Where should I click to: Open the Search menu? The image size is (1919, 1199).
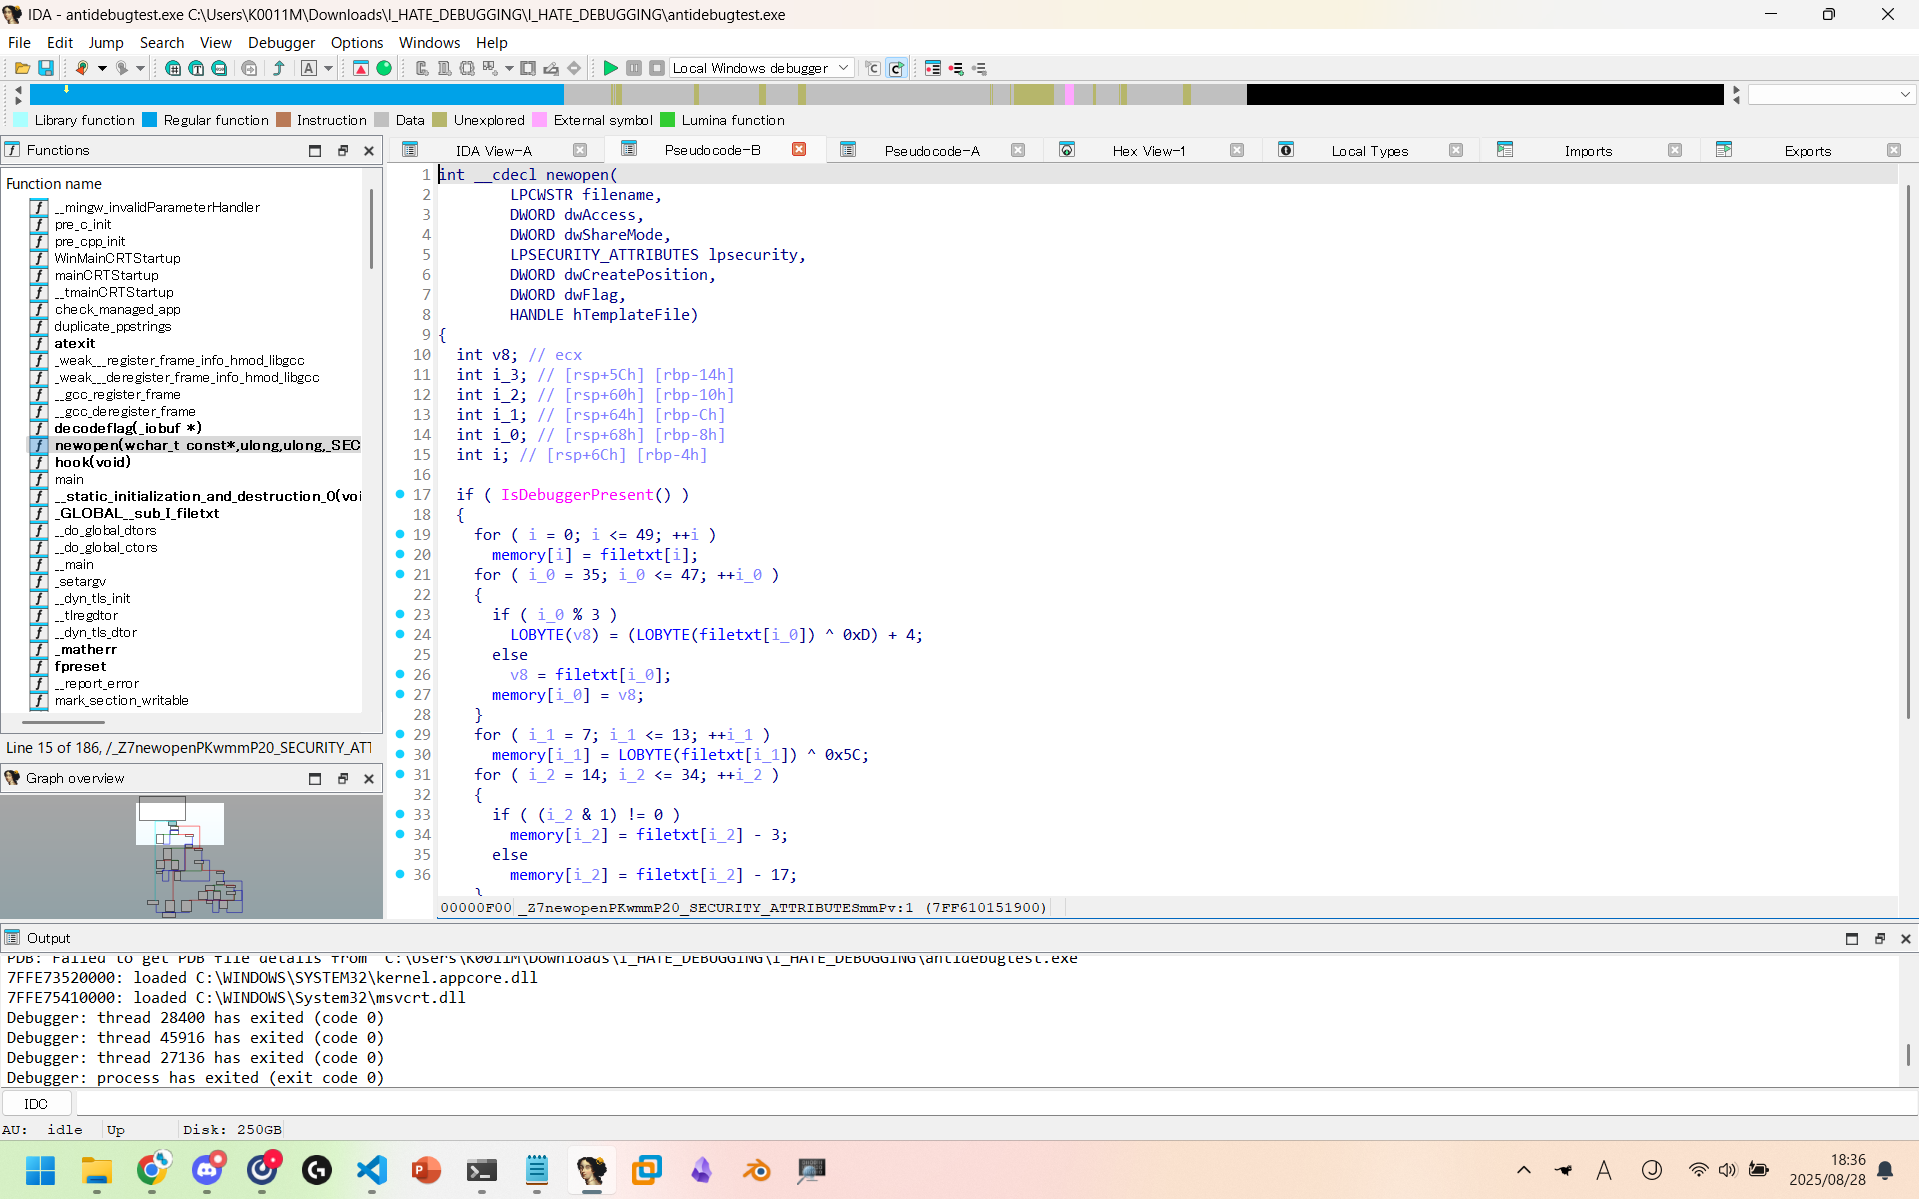[x=162, y=42]
